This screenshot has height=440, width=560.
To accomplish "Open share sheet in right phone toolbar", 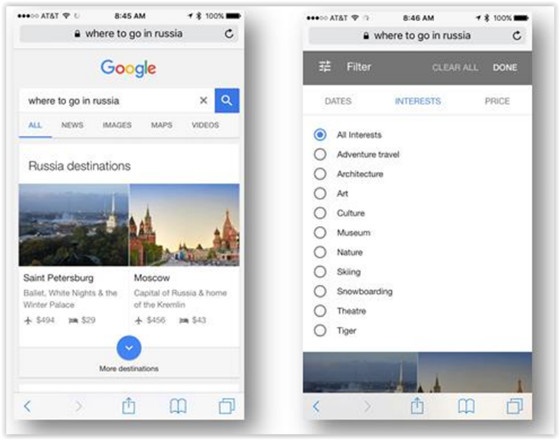I will point(417,406).
